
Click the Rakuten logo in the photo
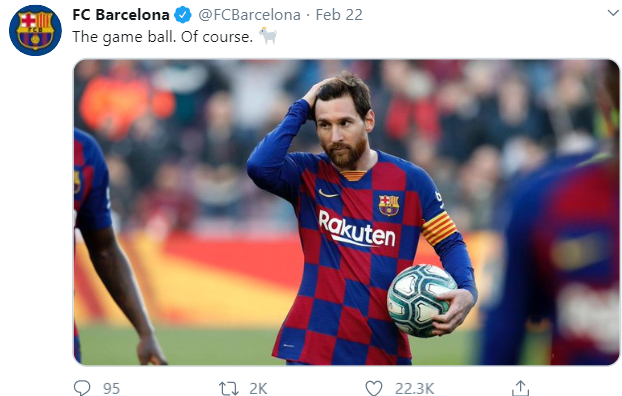pos(357,229)
